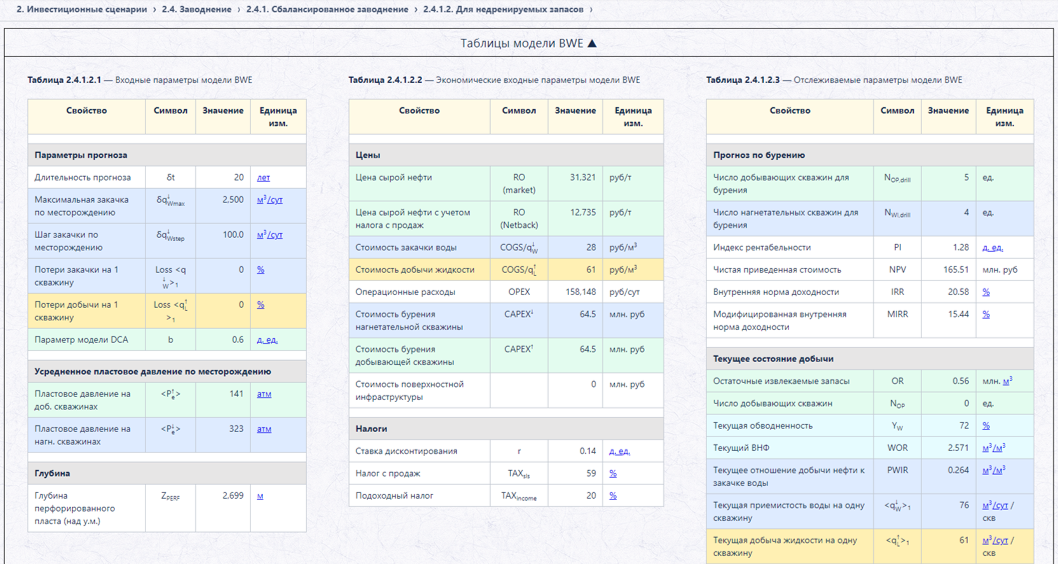The image size is (1058, 564).
Task: Open the 2. Инвестиционные сценарии breadcrumb
Action: (81, 9)
